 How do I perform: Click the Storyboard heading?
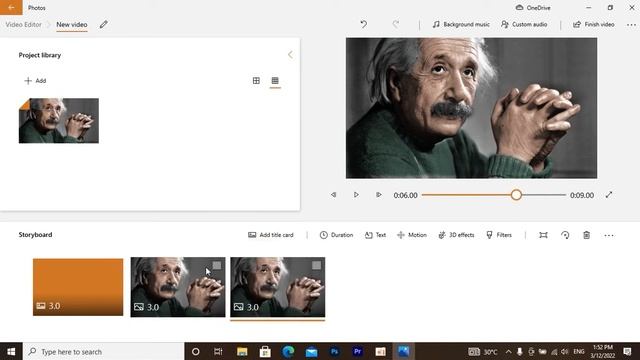(x=35, y=235)
